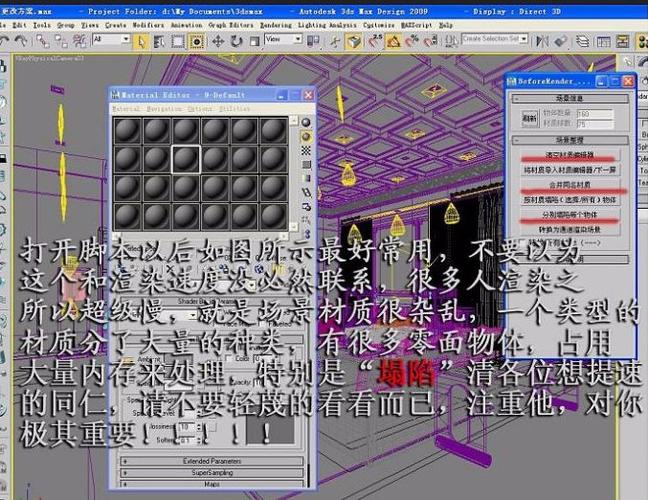Click button between second and third underlines
648x500 pixels.
click(570, 200)
